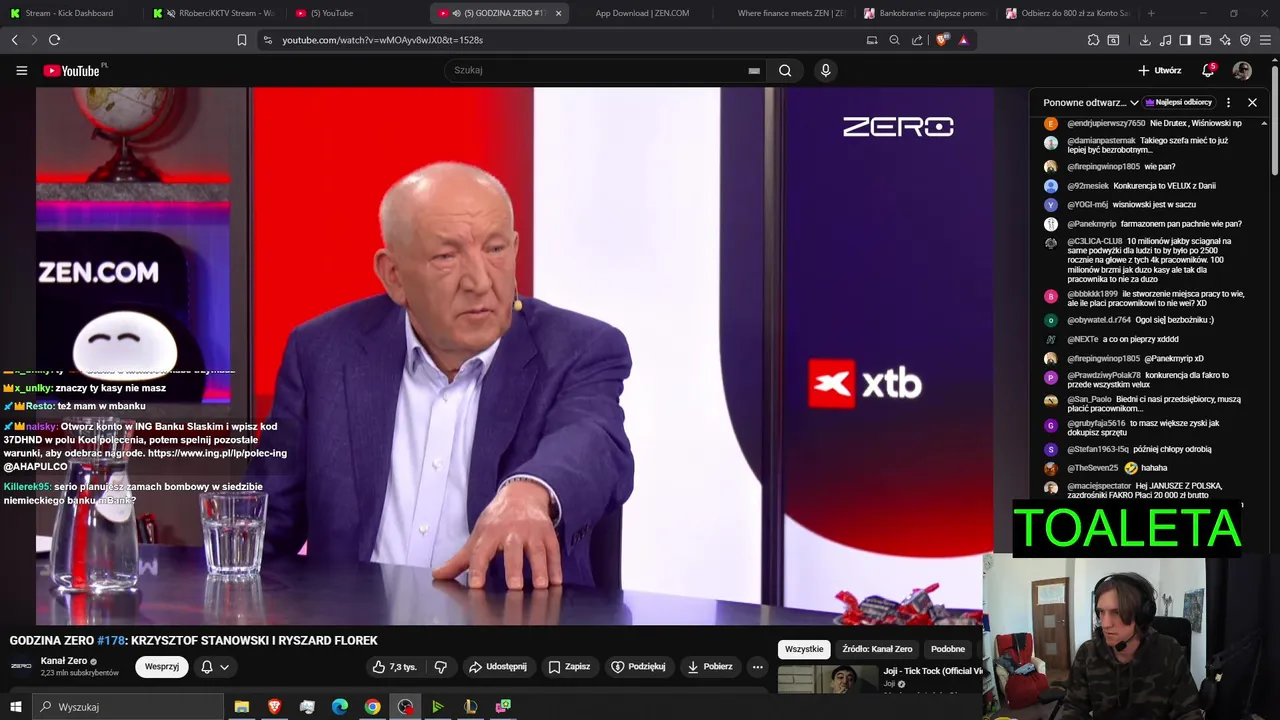
Task: Click the video player area
Action: coord(515,355)
